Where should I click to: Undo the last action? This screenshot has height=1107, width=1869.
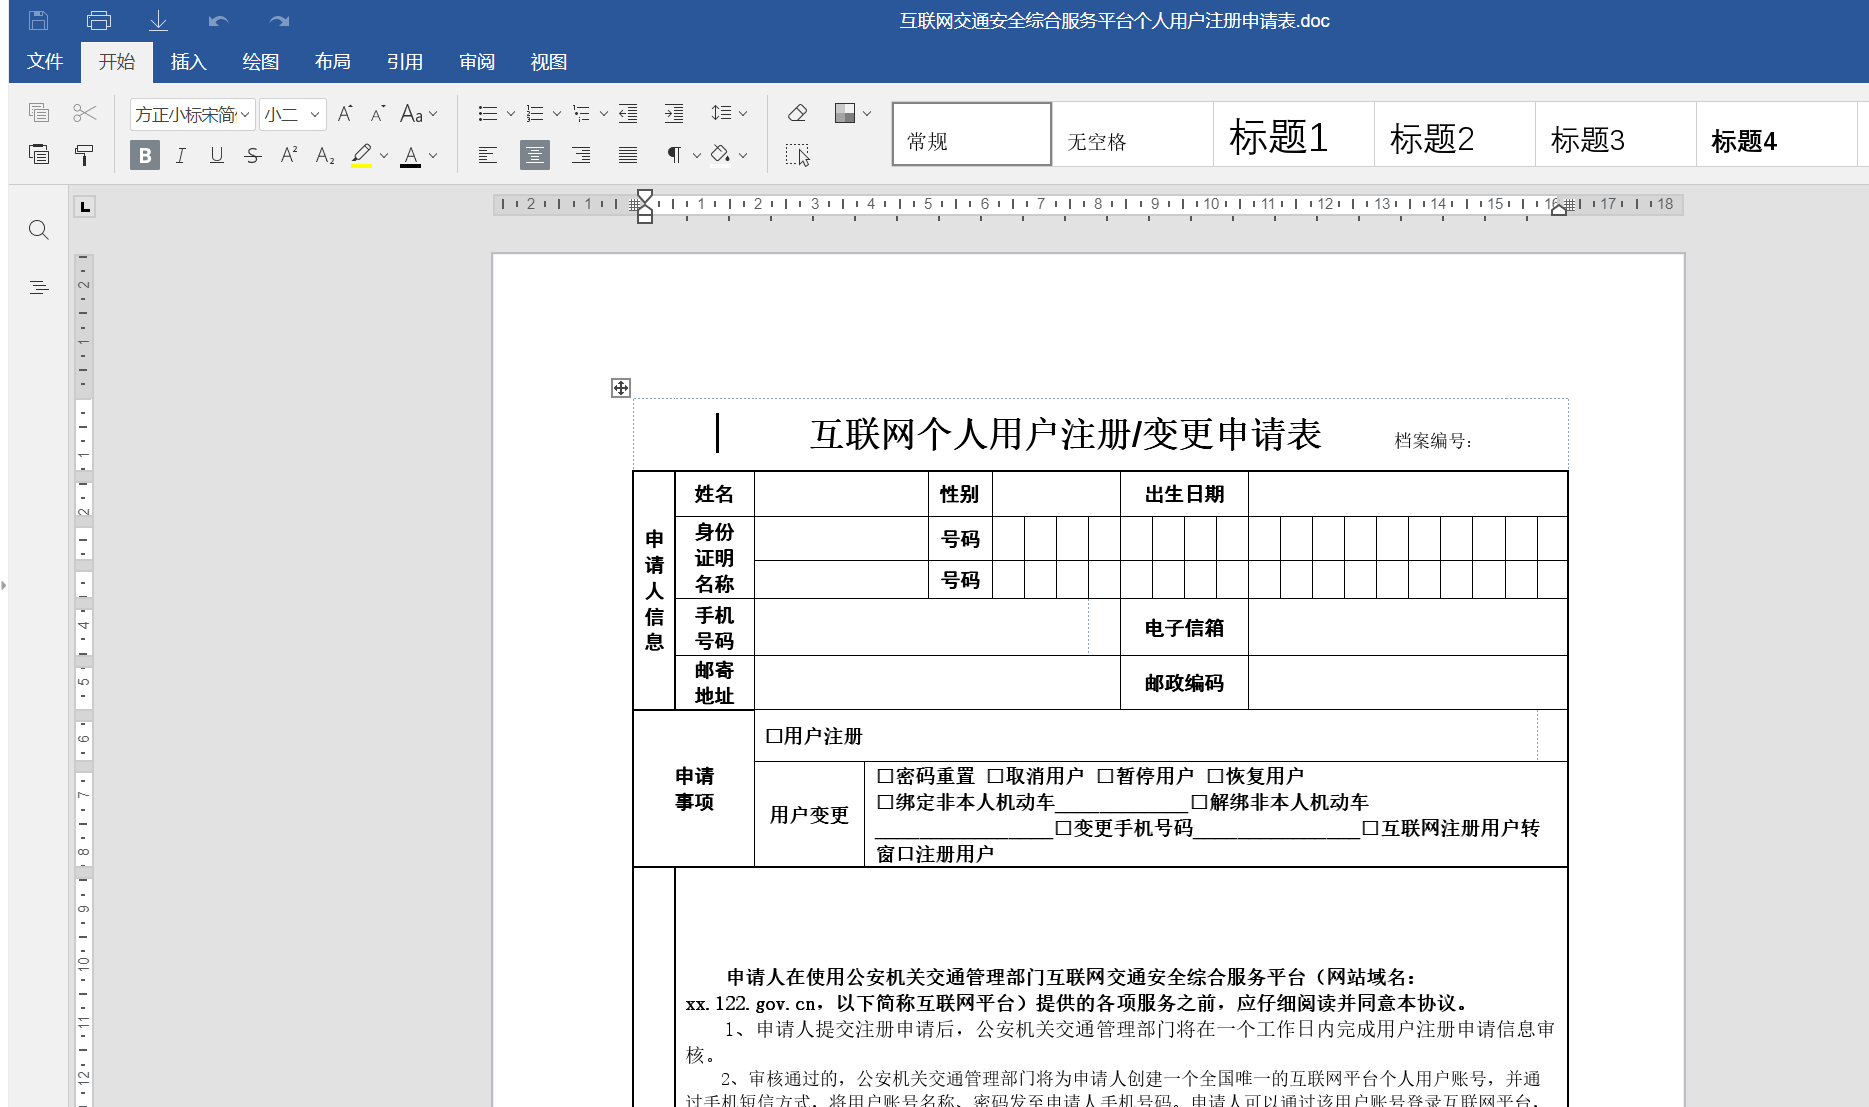(x=219, y=21)
